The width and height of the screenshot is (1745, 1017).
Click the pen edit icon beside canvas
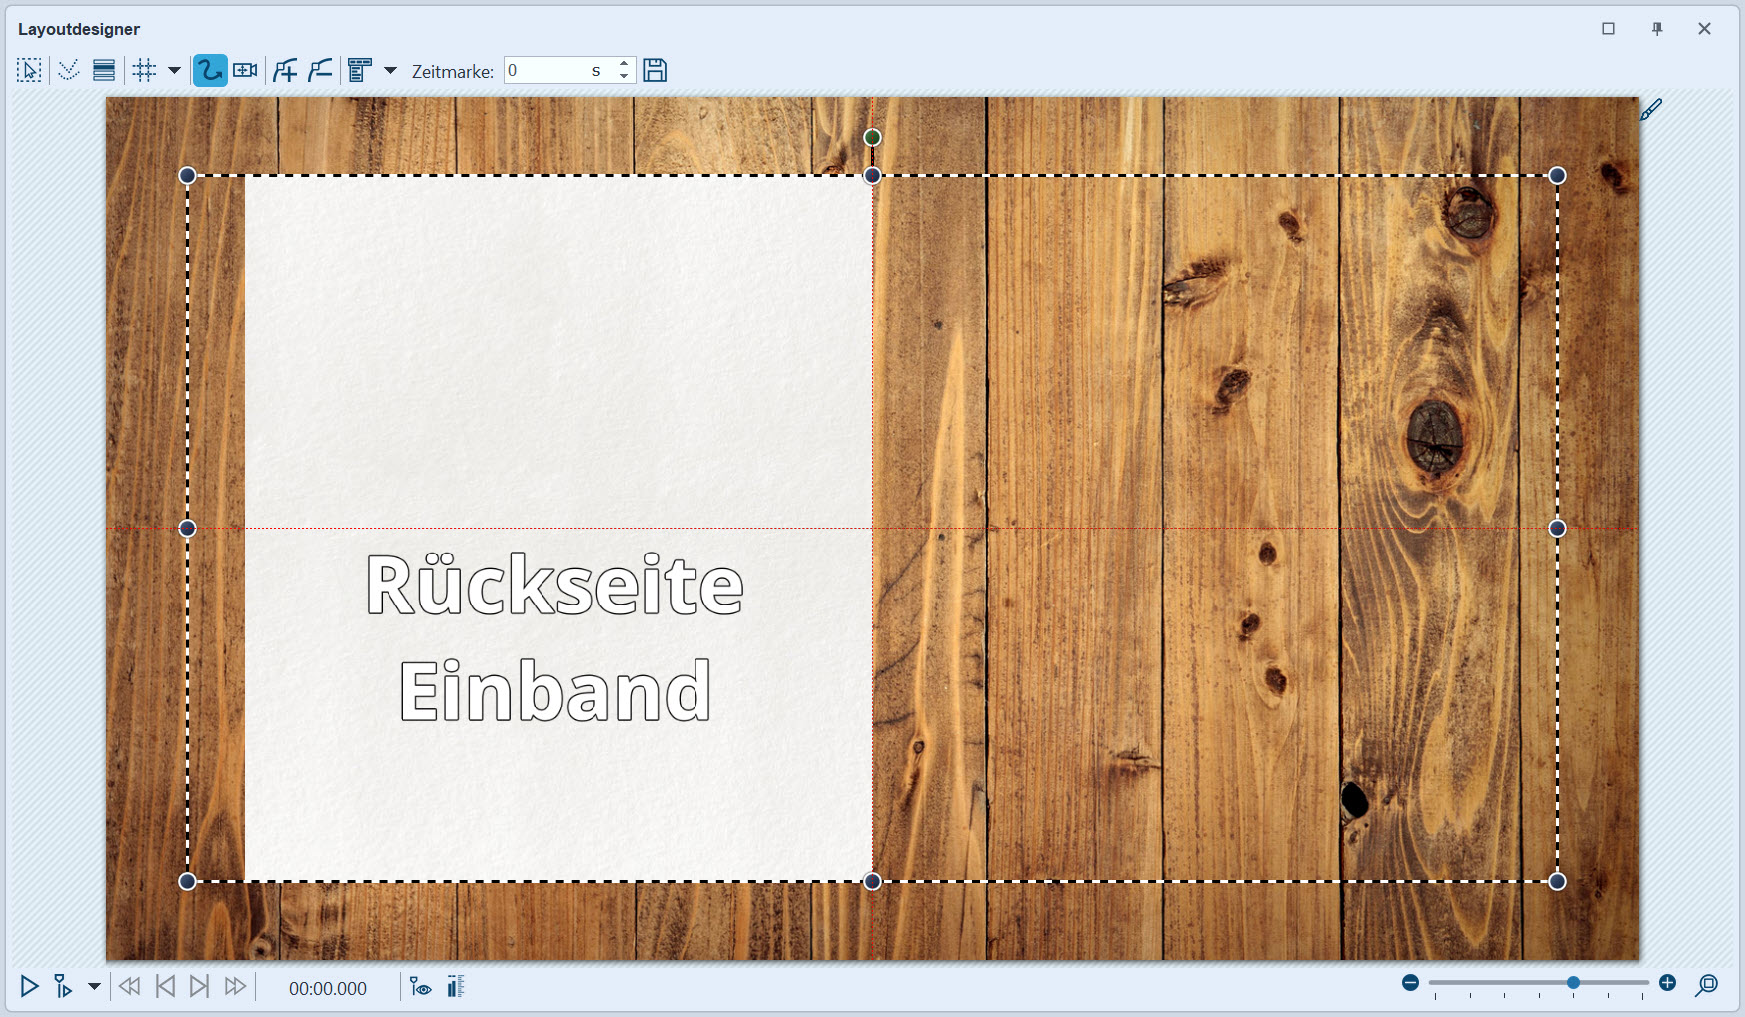point(1651,109)
